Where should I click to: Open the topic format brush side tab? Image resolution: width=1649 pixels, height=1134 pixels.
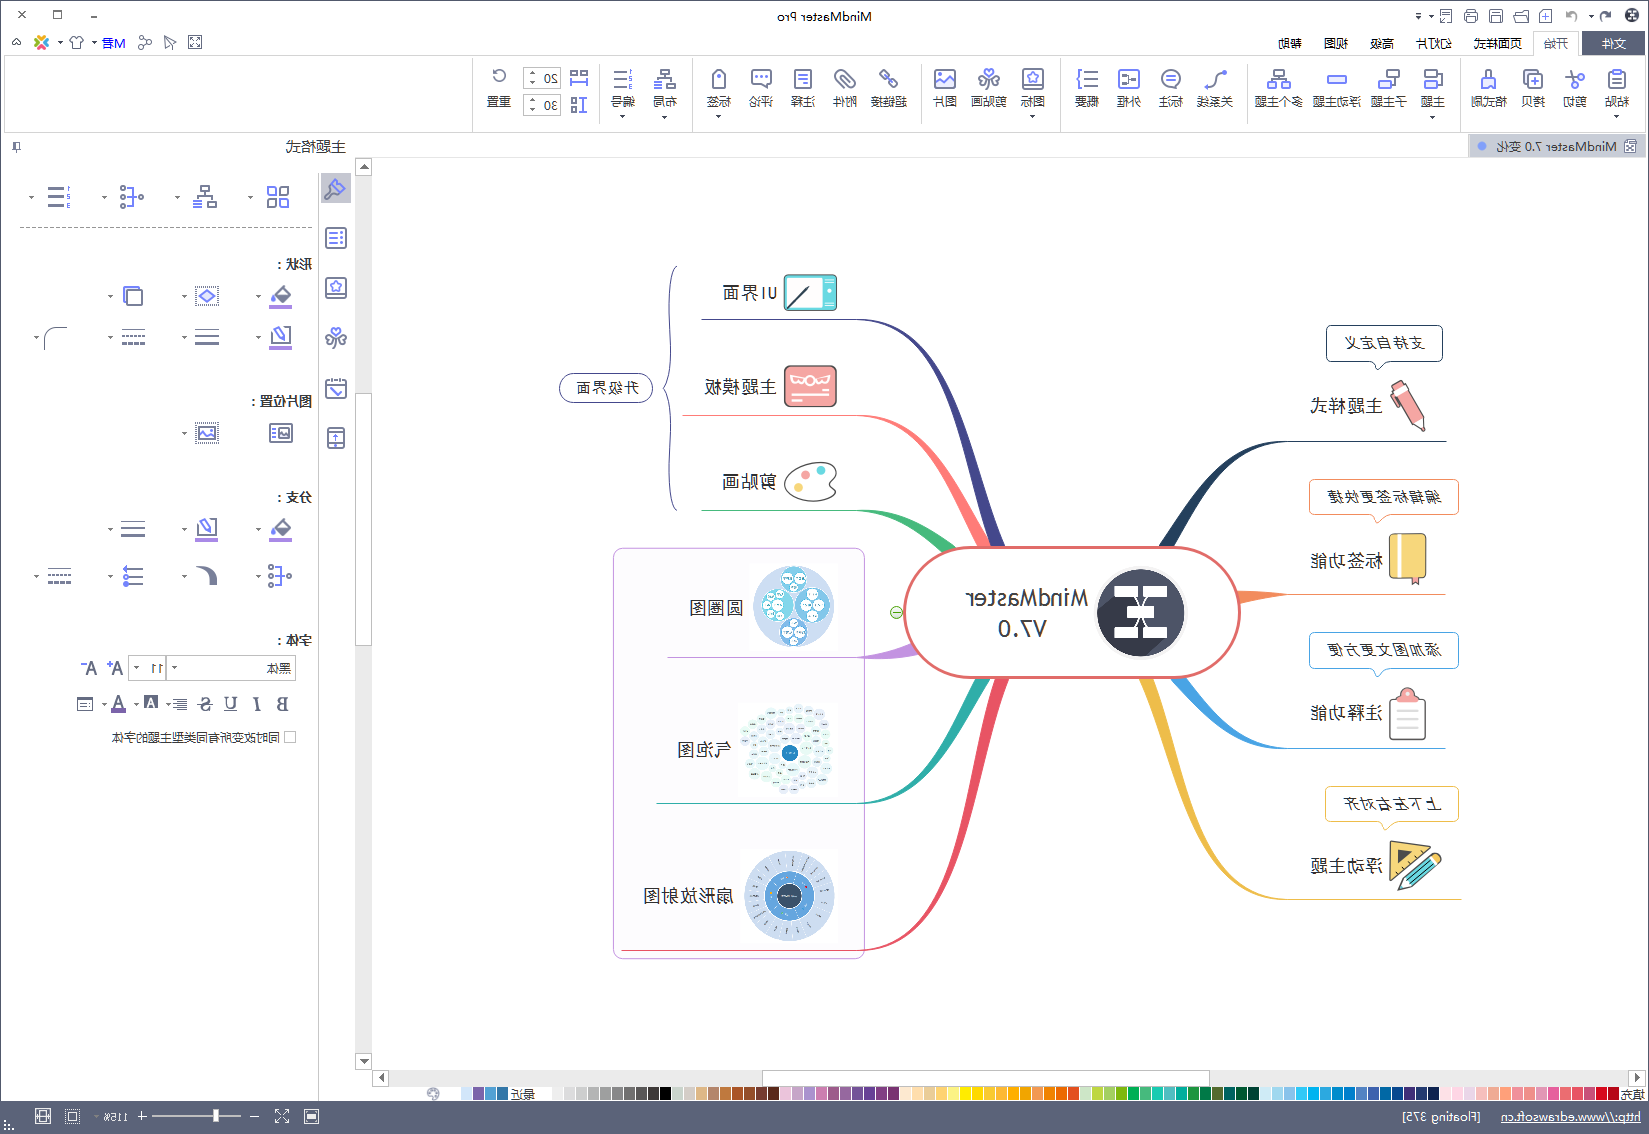pyautogui.click(x=336, y=188)
